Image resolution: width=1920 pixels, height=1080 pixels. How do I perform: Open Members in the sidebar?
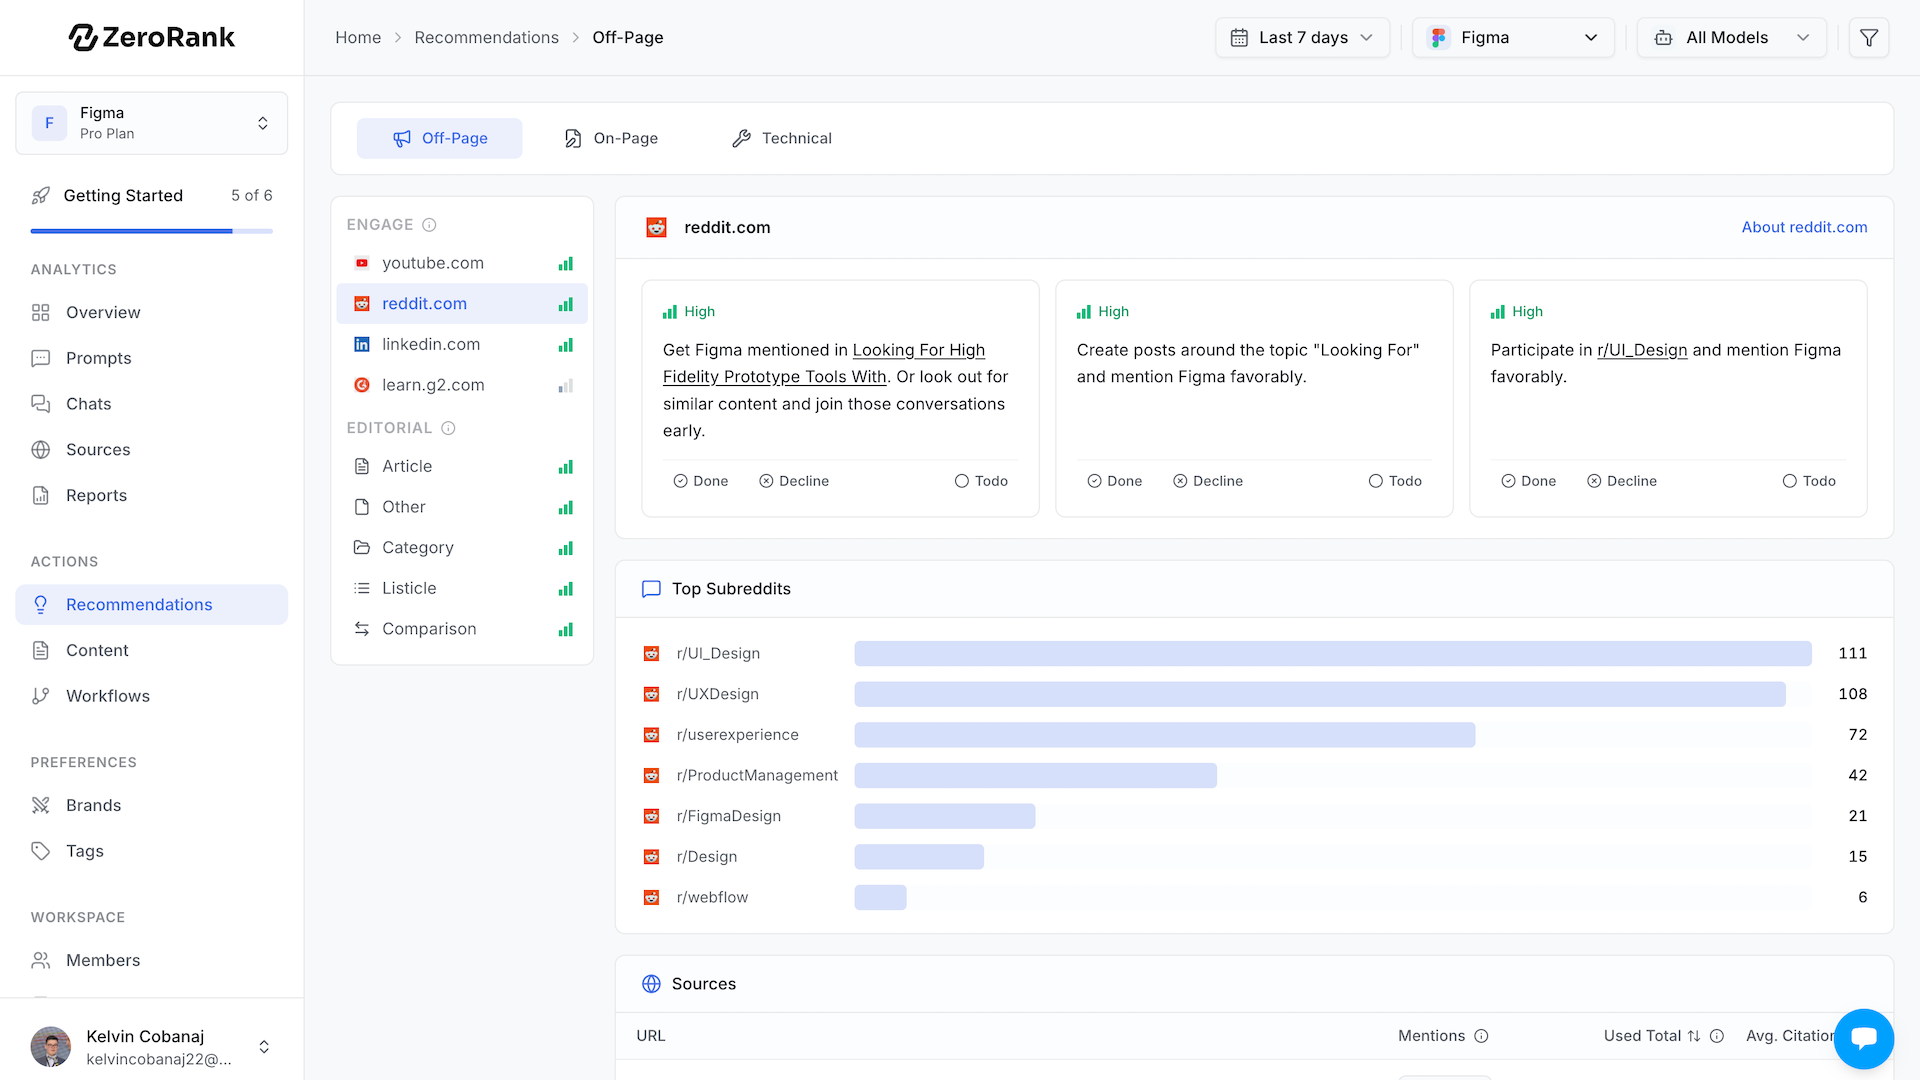click(152, 961)
